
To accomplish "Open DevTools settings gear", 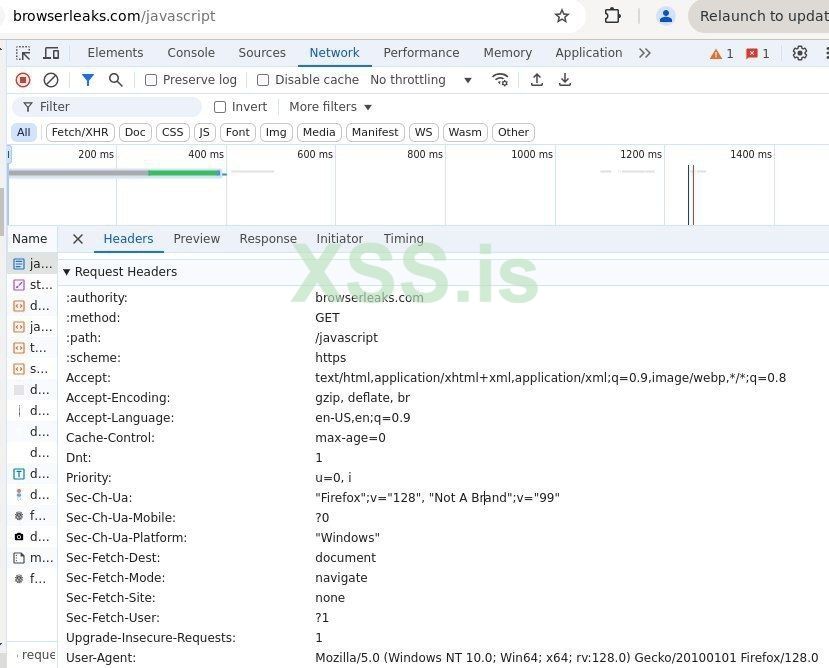I will pyautogui.click(x=799, y=53).
